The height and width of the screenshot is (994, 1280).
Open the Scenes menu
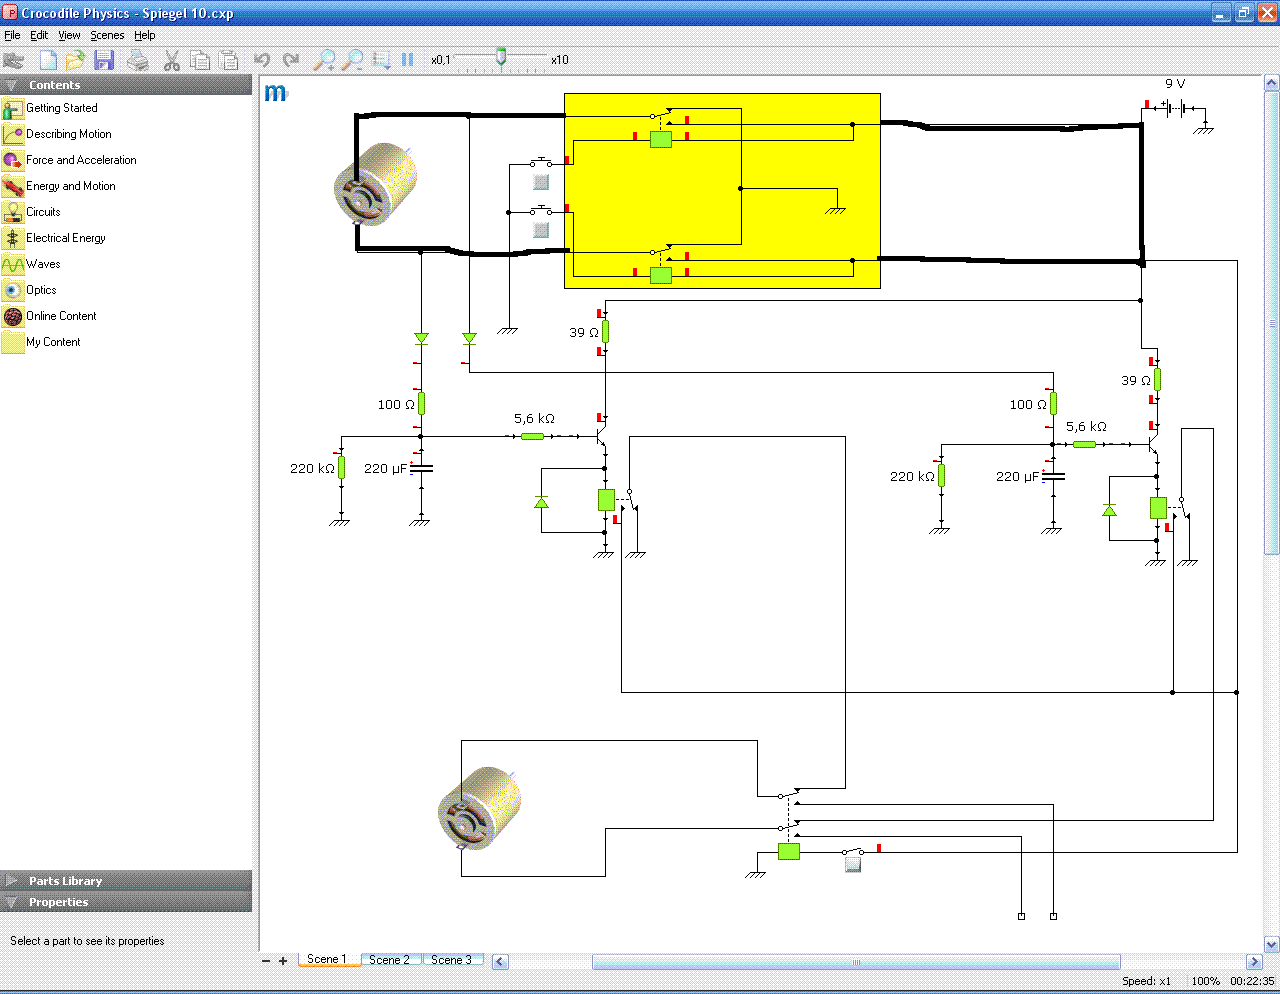pos(107,35)
